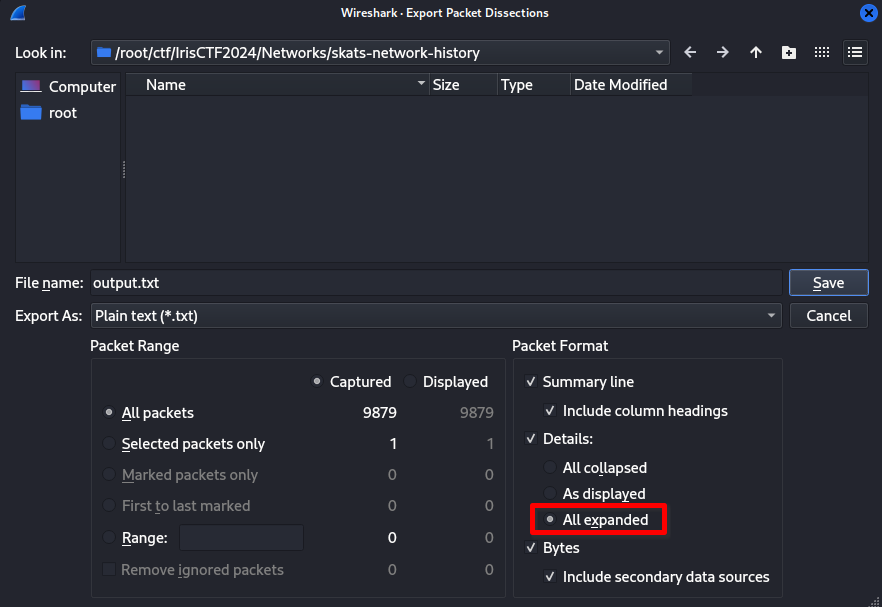Select All collapsed radio button

[x=550, y=467]
